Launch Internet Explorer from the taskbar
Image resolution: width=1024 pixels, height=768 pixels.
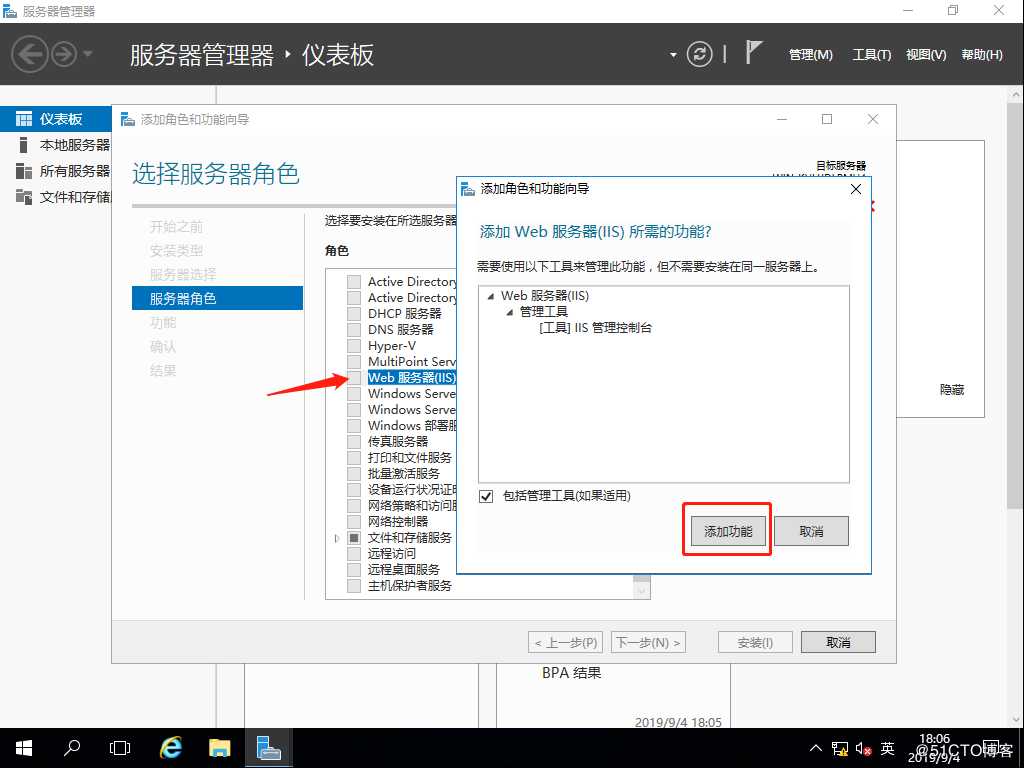(x=171, y=748)
